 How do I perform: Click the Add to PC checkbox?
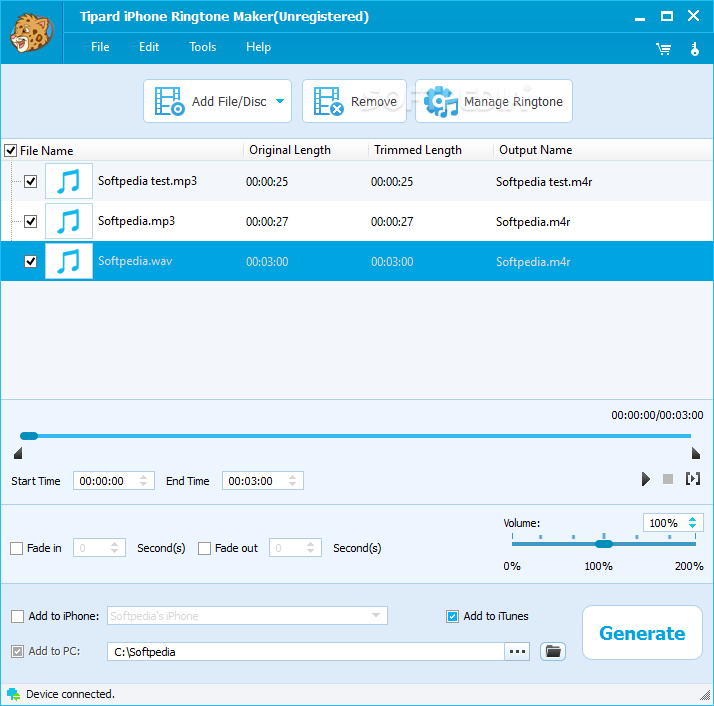17,651
